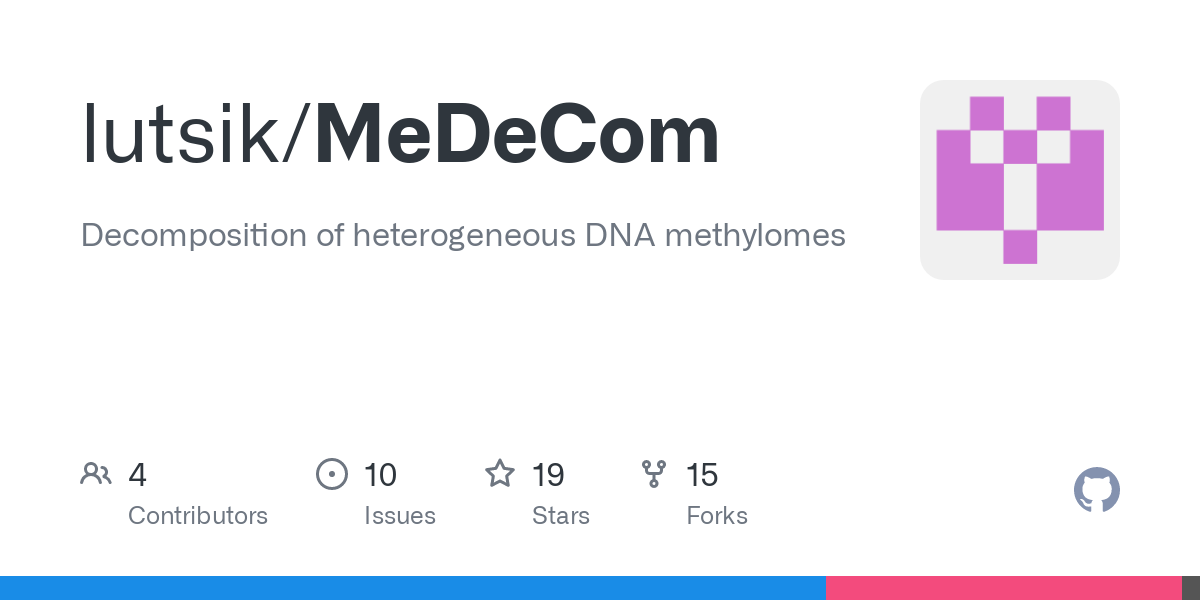Click the Forks label
This screenshot has width=1200, height=600.
(x=717, y=516)
